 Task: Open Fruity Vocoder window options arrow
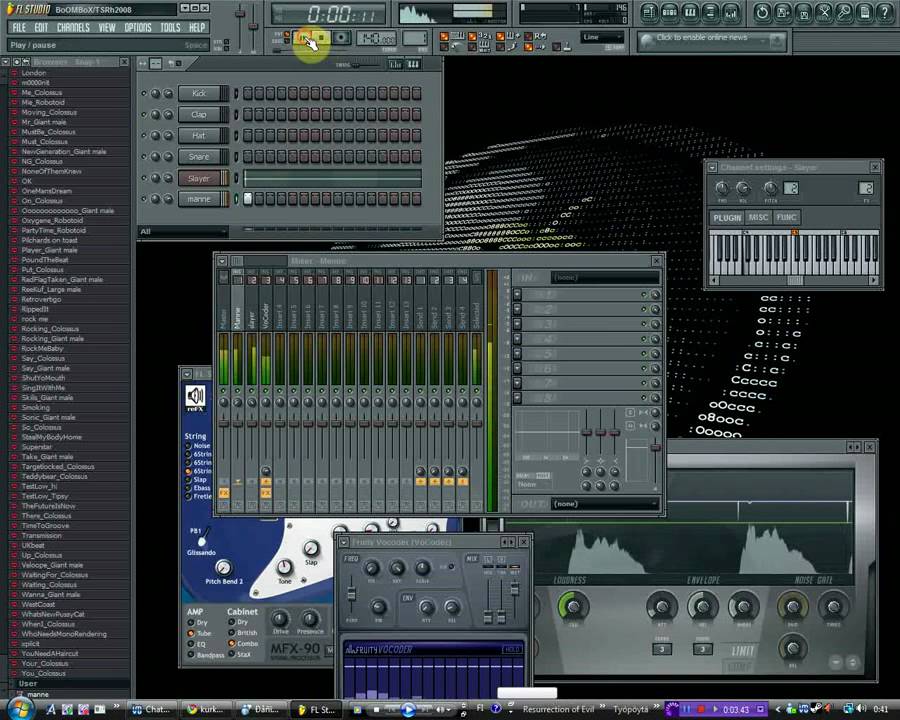click(343, 542)
